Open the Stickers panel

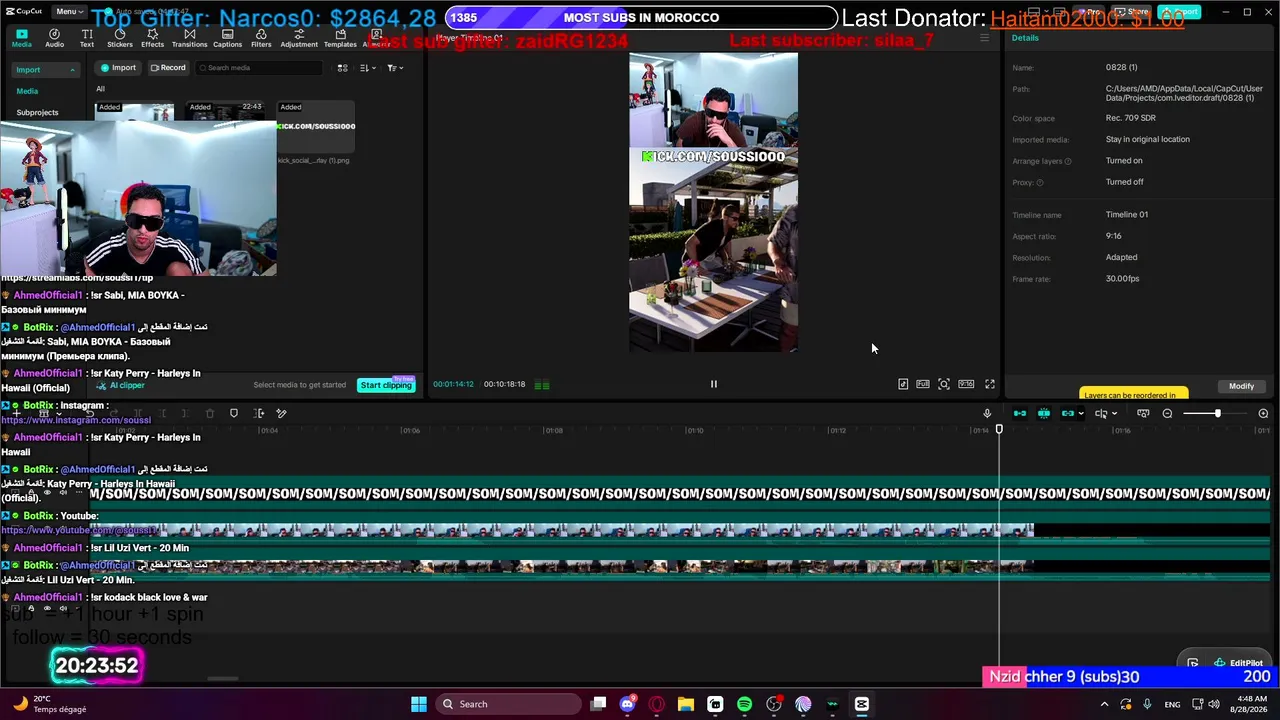click(x=120, y=38)
